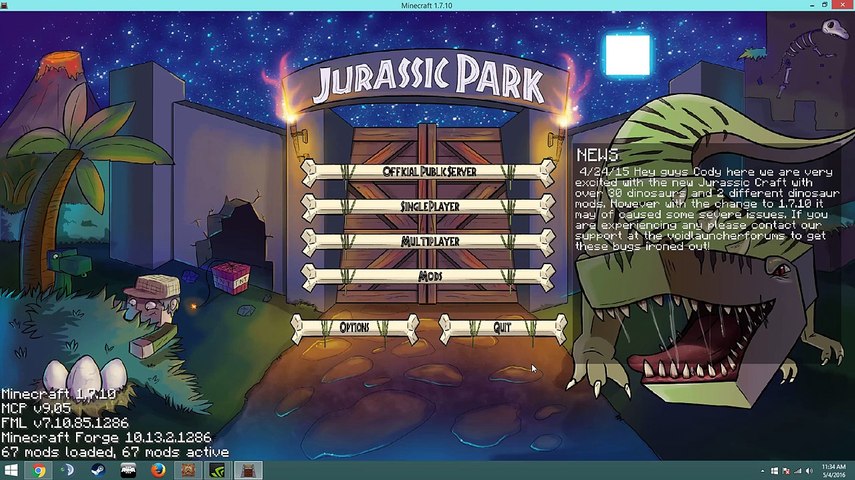Open the Steam taskbar icon

point(98,470)
